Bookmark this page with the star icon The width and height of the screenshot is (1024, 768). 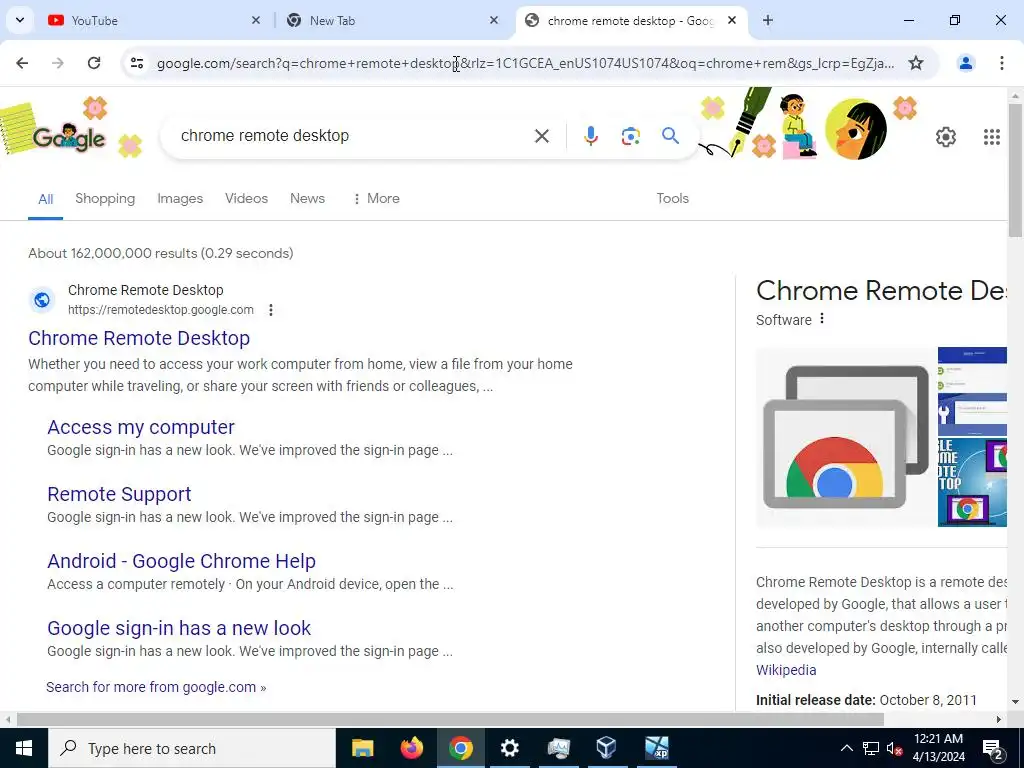coord(916,63)
